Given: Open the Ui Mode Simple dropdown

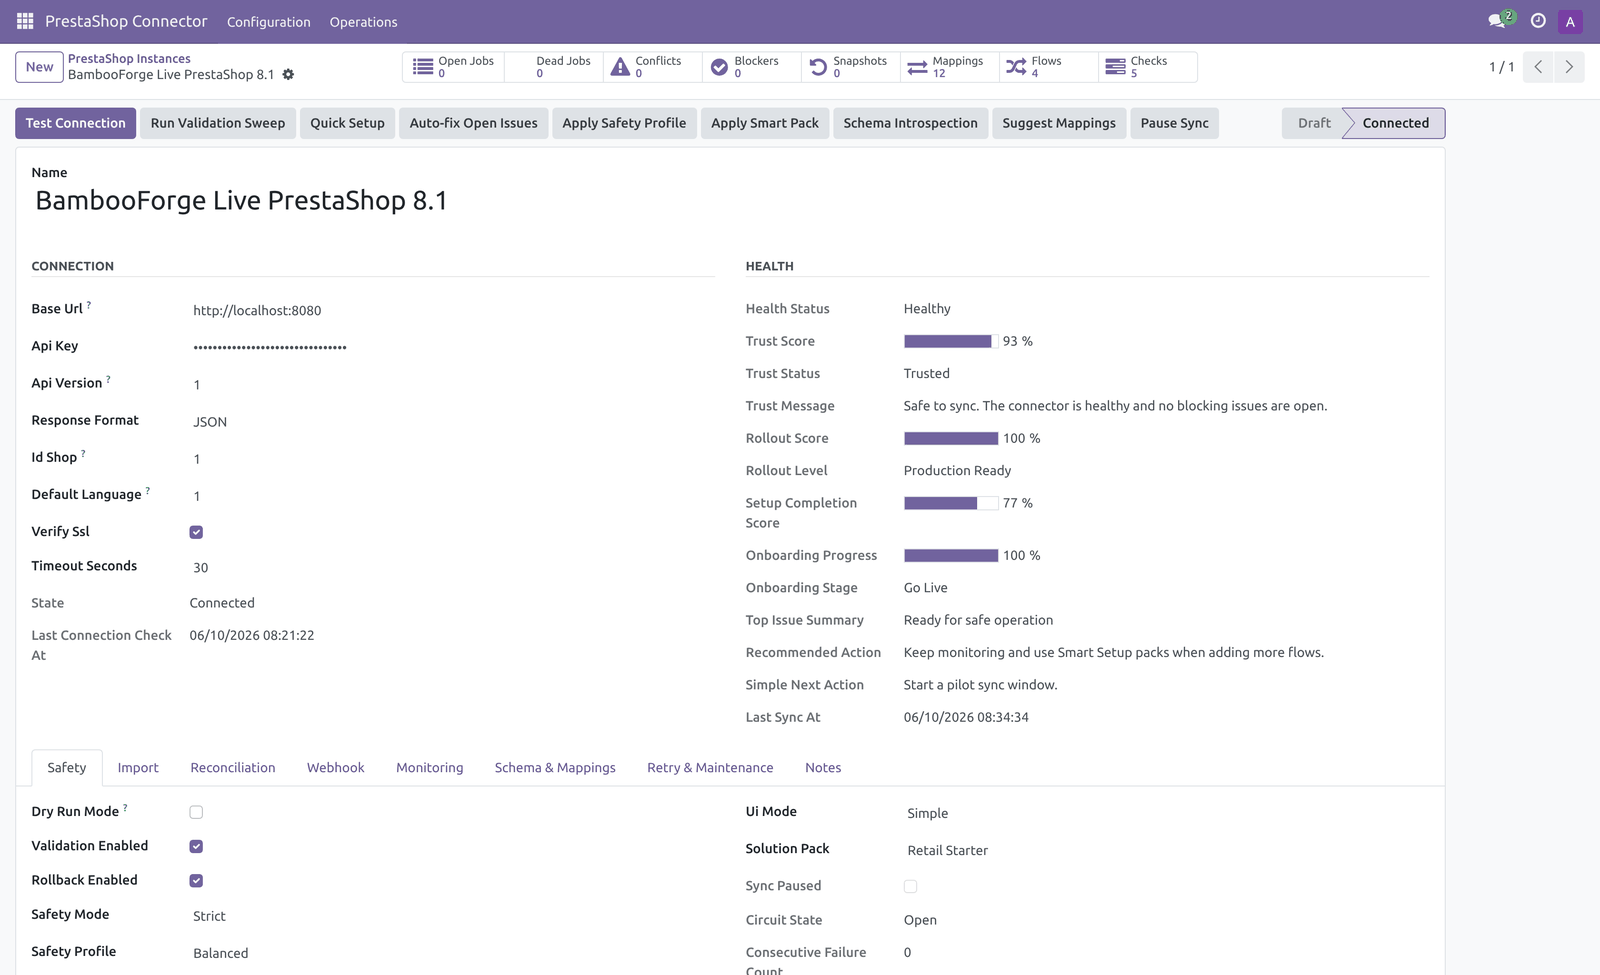Looking at the screenshot, I should point(1166,813).
